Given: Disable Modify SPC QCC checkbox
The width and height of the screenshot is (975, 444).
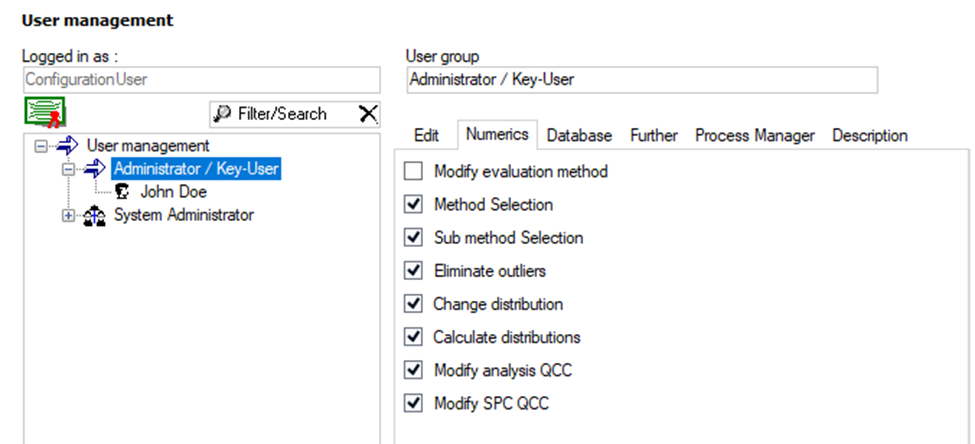Looking at the screenshot, I should tap(413, 404).
